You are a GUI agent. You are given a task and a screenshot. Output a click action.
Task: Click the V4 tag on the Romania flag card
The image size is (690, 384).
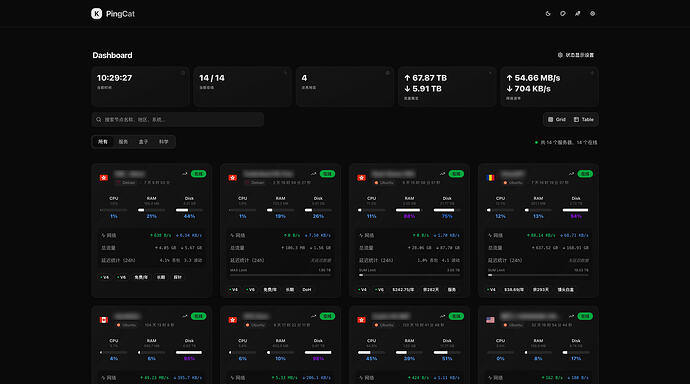coord(492,289)
